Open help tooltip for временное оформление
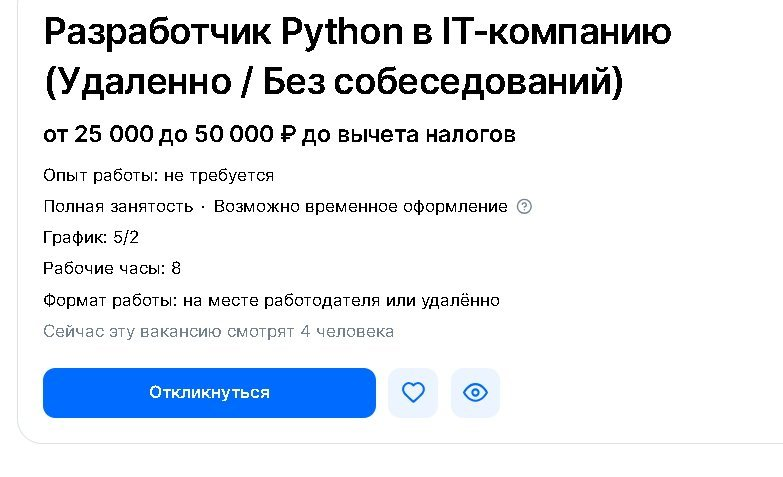Image resolution: width=783 pixels, height=477 pixels. coord(524,206)
